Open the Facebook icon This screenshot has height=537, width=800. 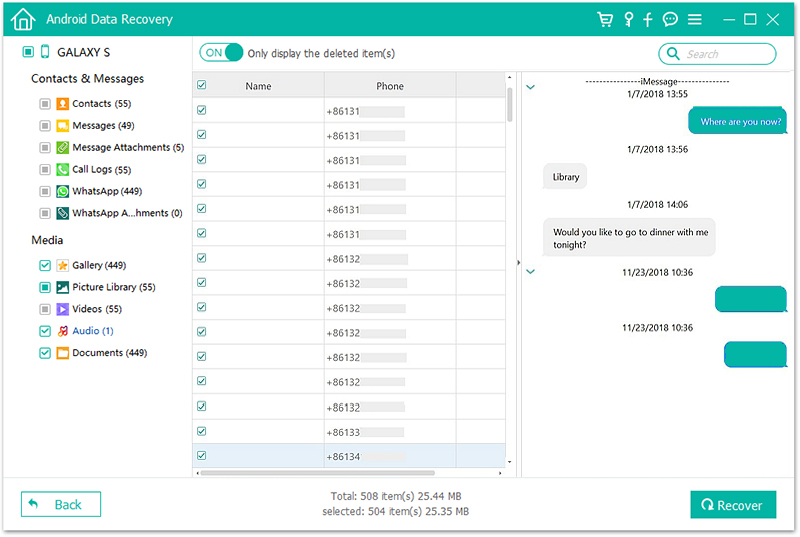click(647, 19)
